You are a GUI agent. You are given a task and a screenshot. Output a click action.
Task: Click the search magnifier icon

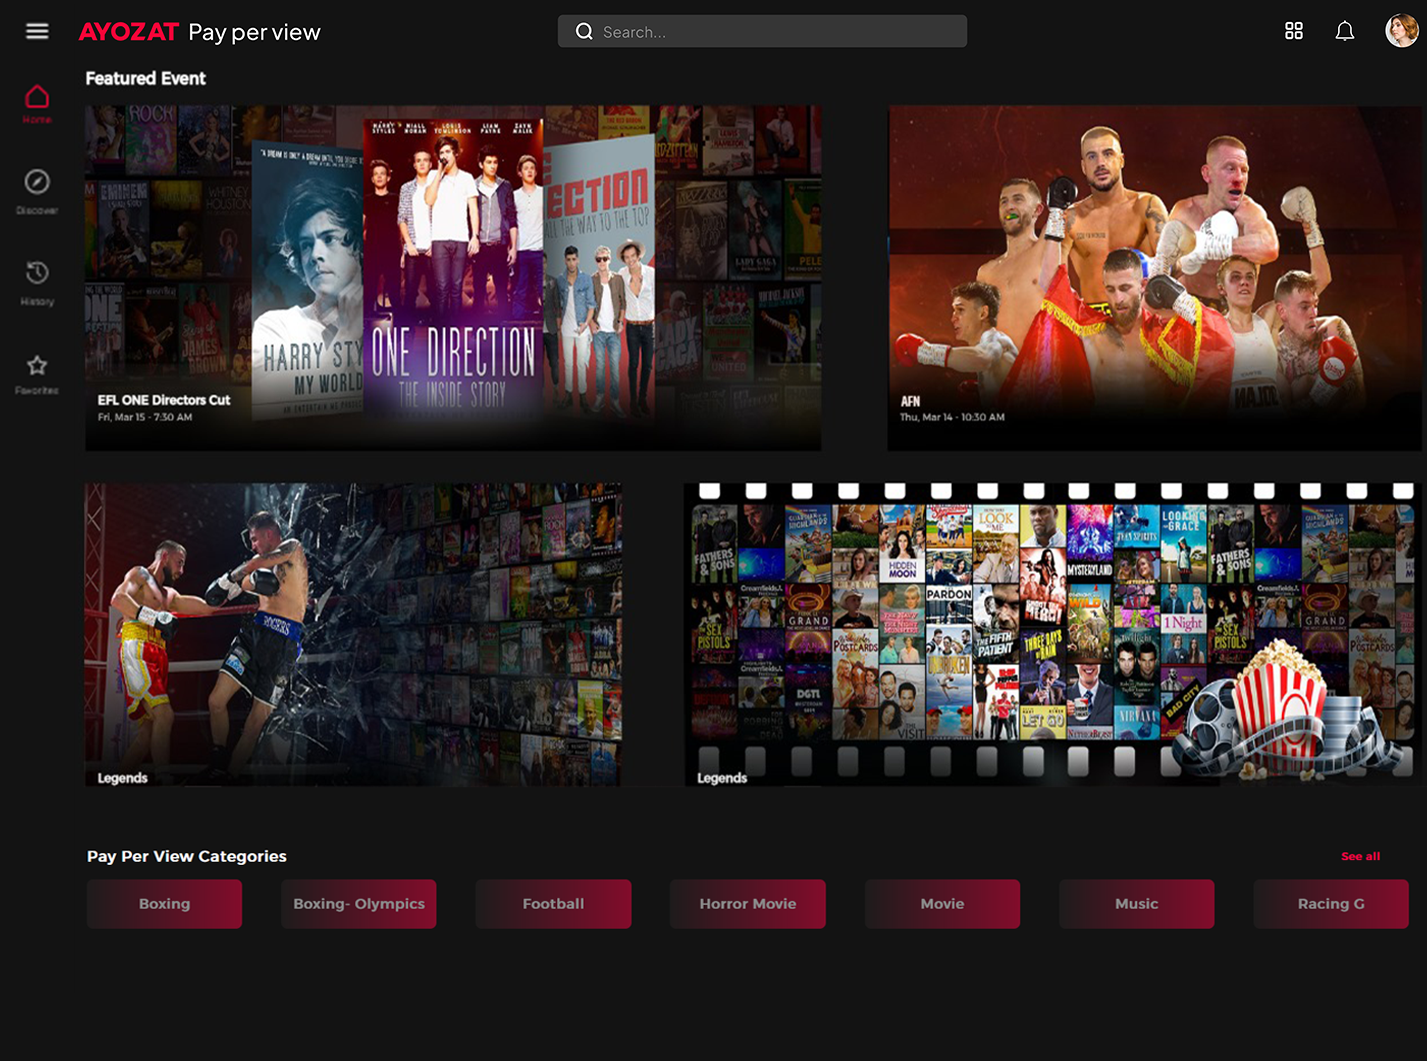[x=584, y=31]
